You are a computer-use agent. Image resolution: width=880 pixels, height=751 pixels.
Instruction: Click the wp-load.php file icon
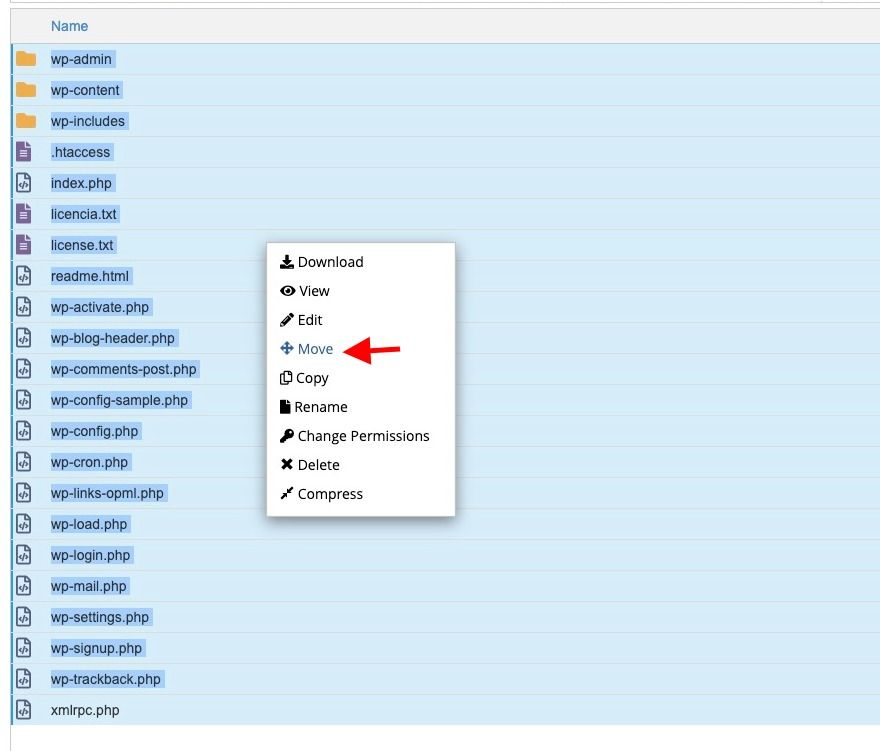[x=24, y=524]
